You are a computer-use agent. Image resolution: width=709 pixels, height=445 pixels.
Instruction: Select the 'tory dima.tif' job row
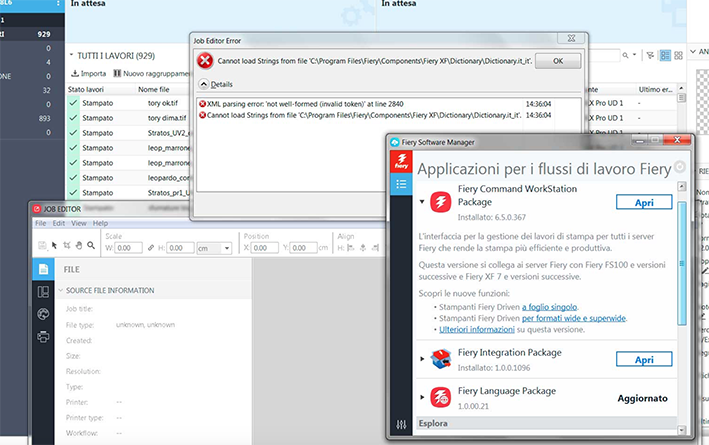(129, 118)
